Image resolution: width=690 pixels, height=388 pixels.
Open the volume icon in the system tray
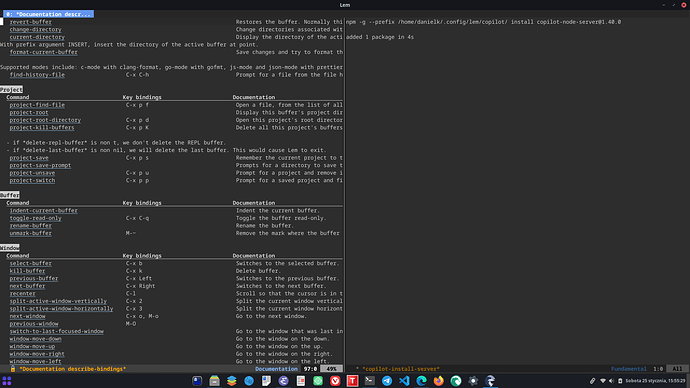(x=612, y=381)
